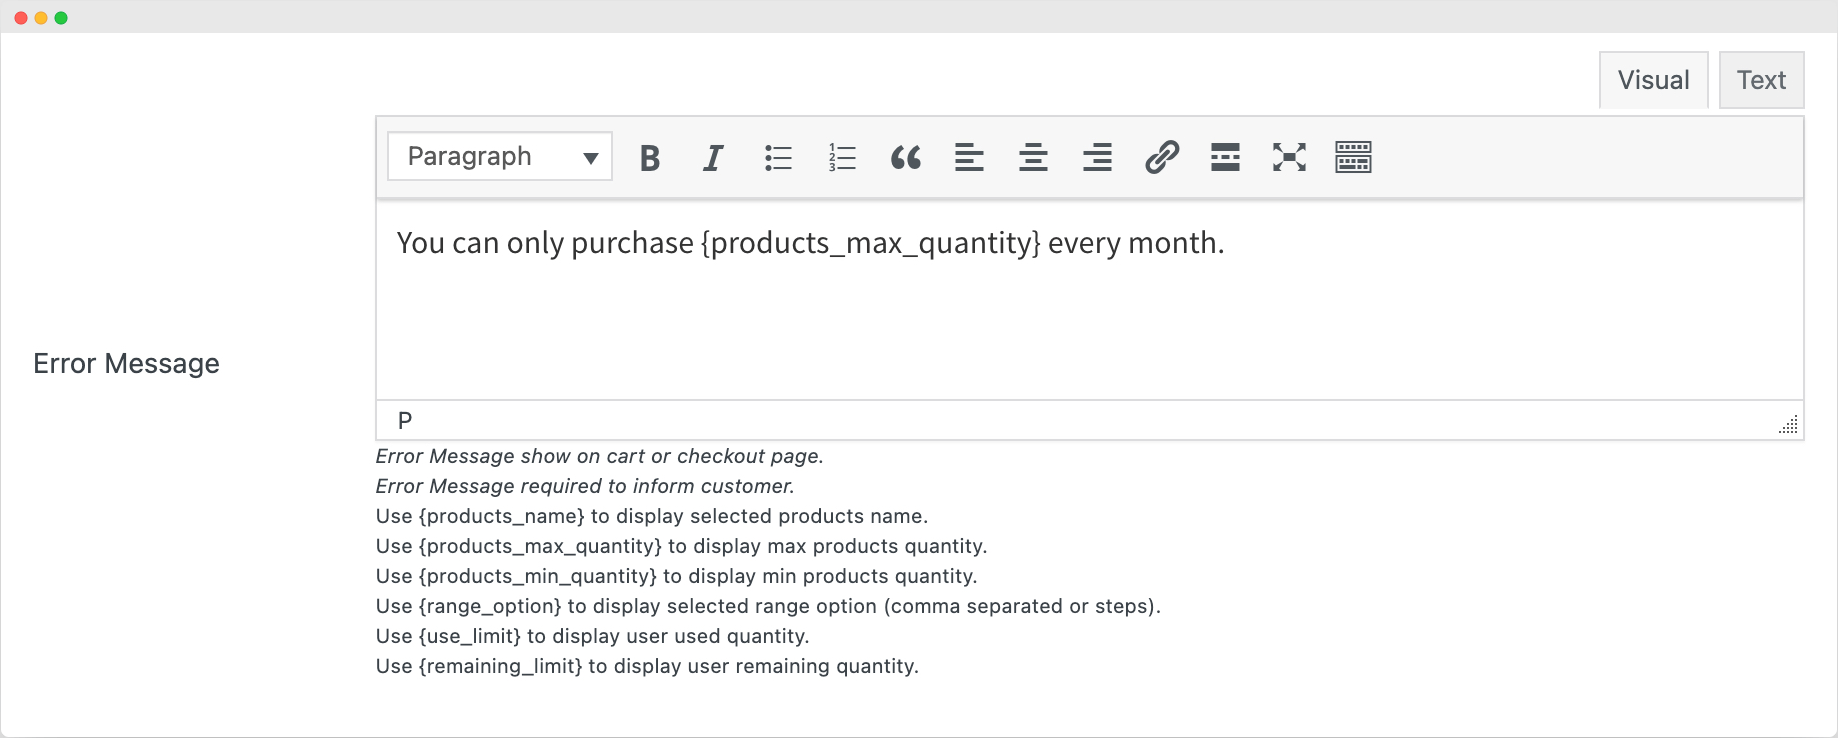Open the insert/edit link tool
1838x738 pixels.
click(1161, 158)
